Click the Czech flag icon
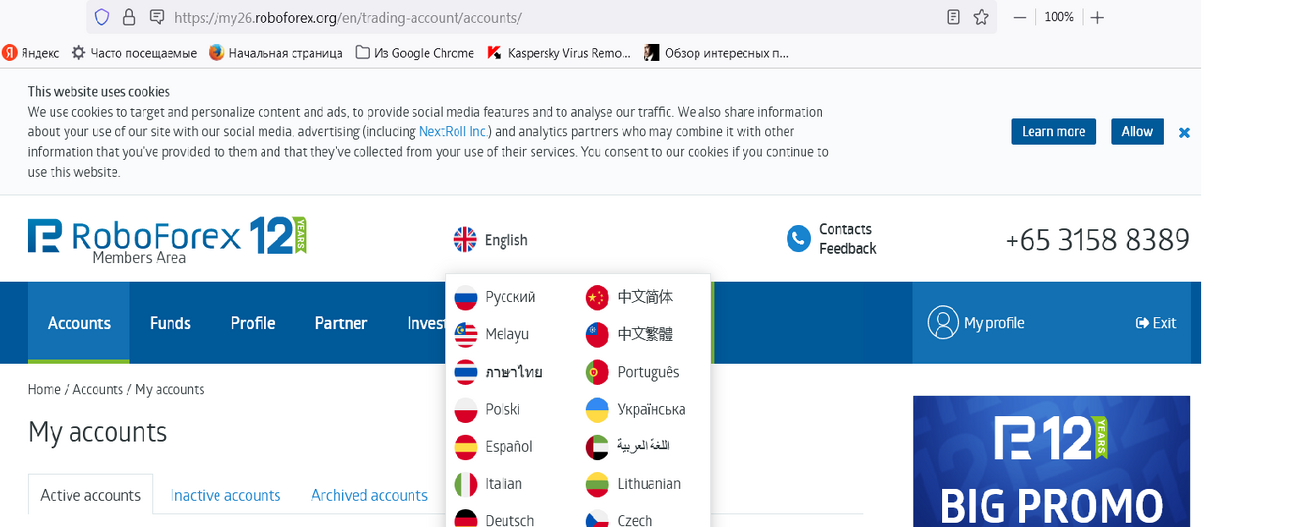Image resolution: width=1290 pixels, height=527 pixels. (597, 520)
